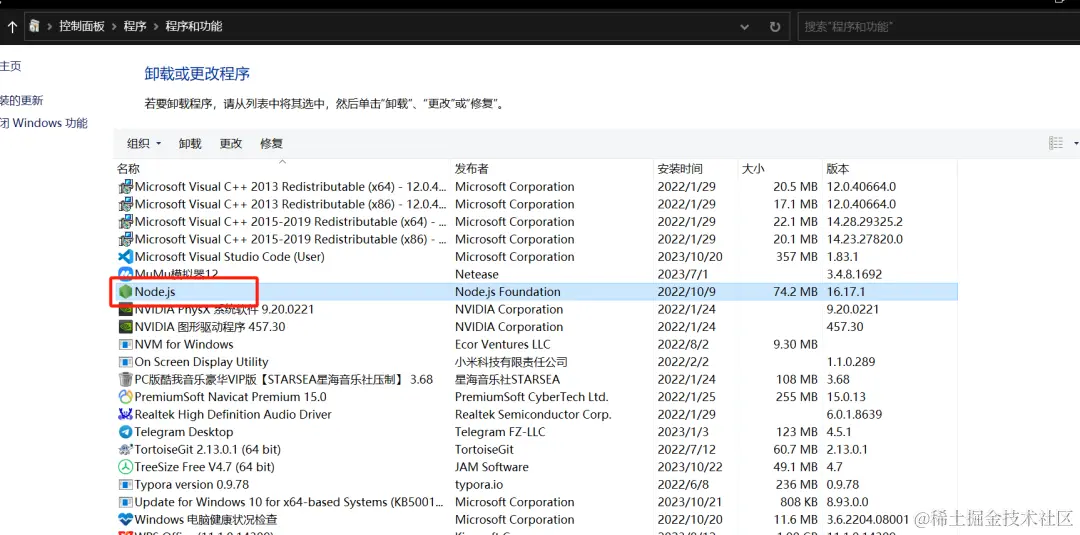Click 控制面板 breadcrumb in address bar
The image size is (1080, 535).
82,27
